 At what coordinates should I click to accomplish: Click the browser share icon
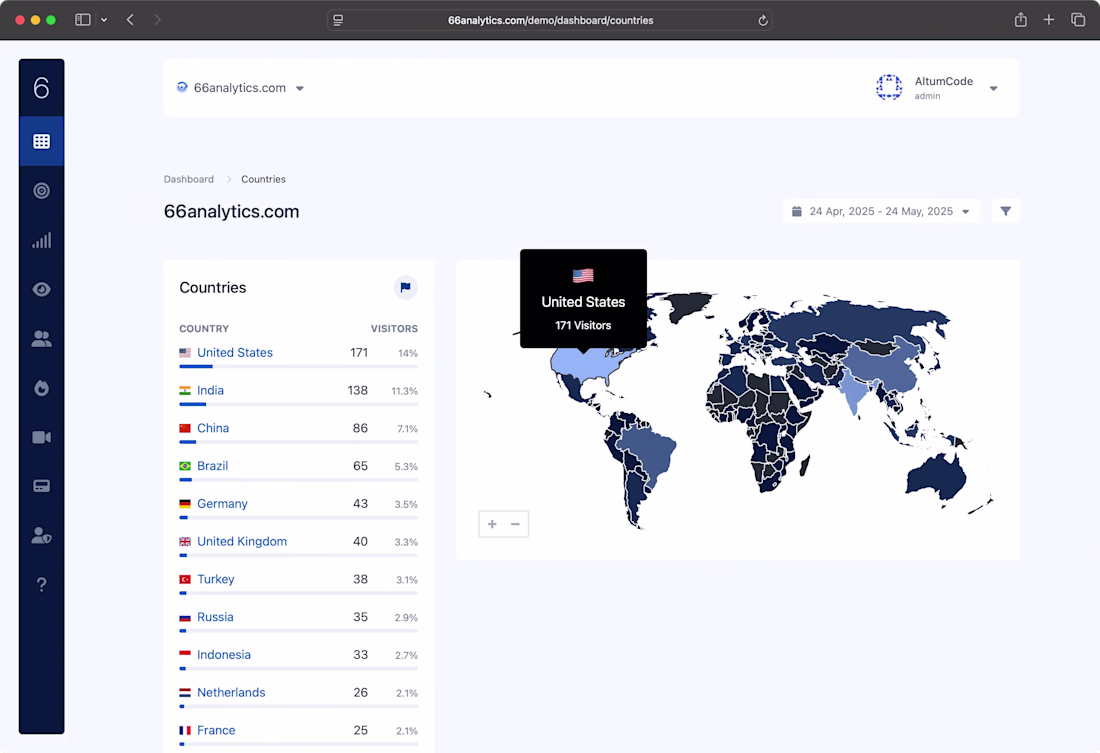(x=1021, y=20)
